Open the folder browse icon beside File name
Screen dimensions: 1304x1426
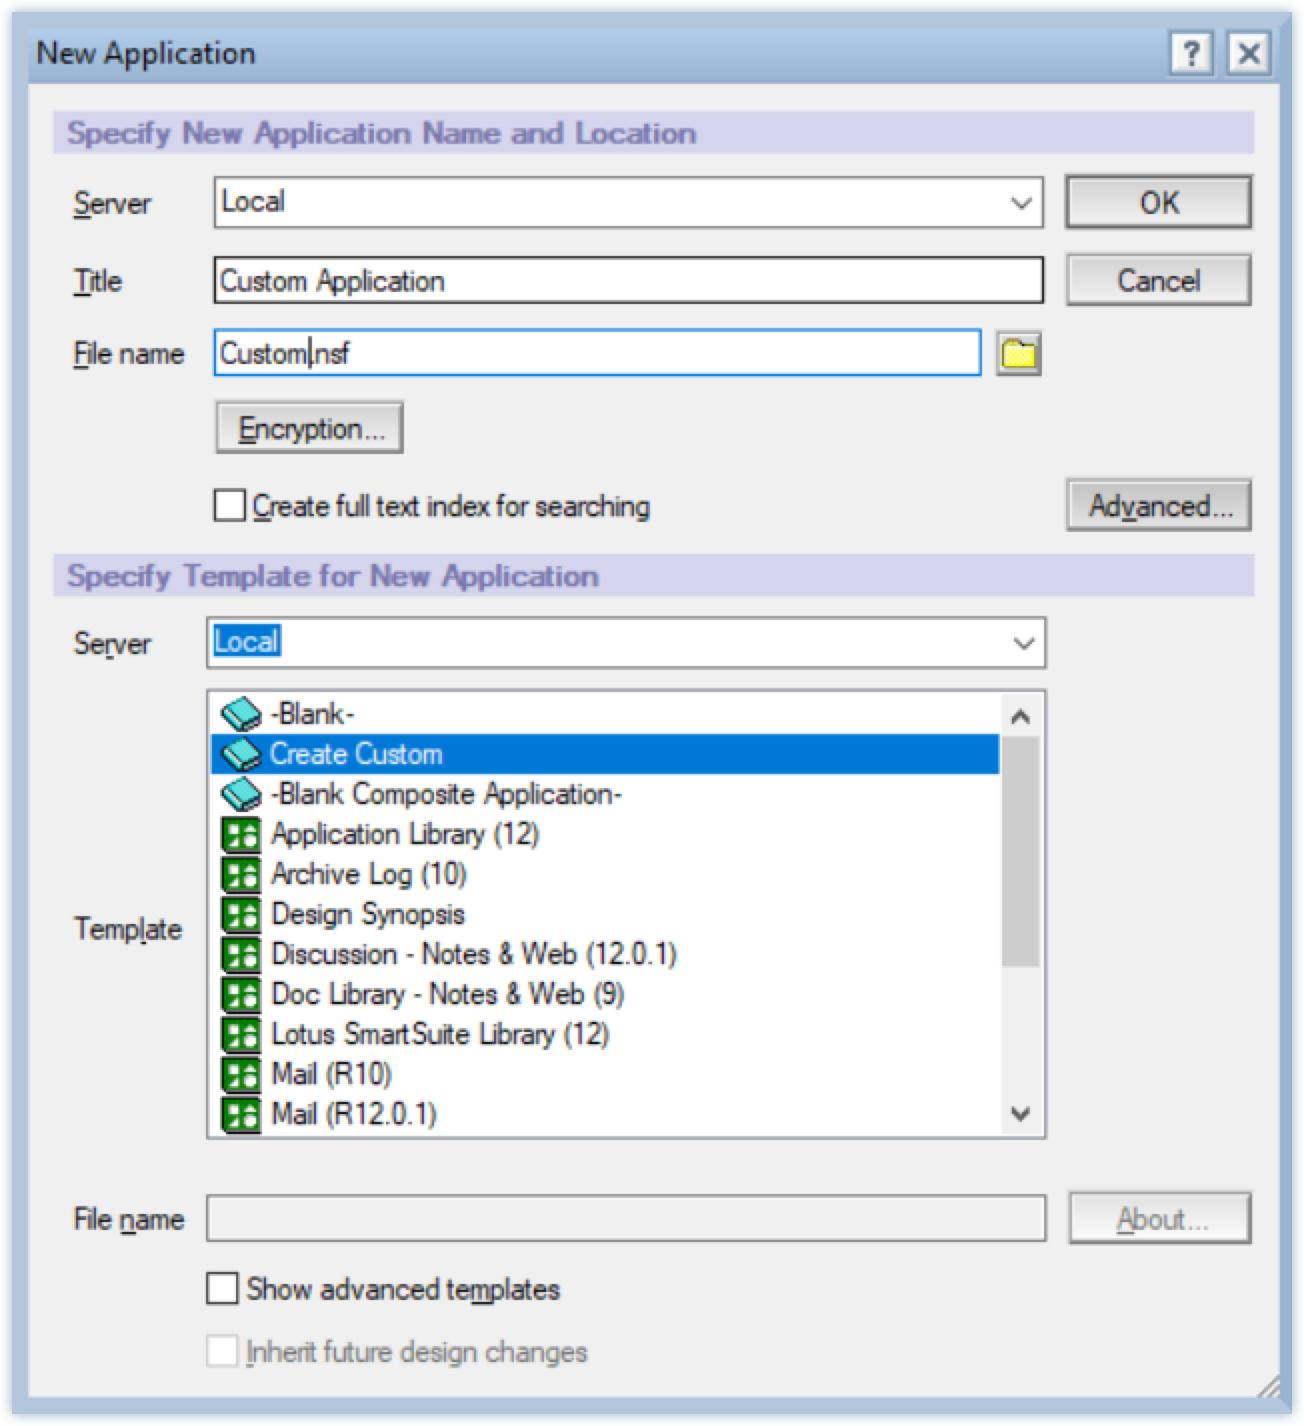tap(1019, 354)
